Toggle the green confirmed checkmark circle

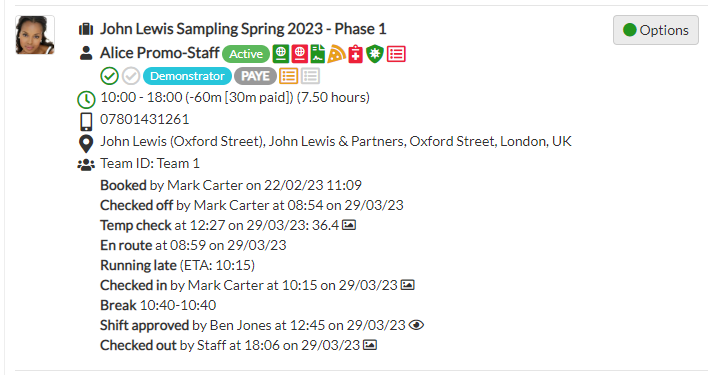[109, 76]
